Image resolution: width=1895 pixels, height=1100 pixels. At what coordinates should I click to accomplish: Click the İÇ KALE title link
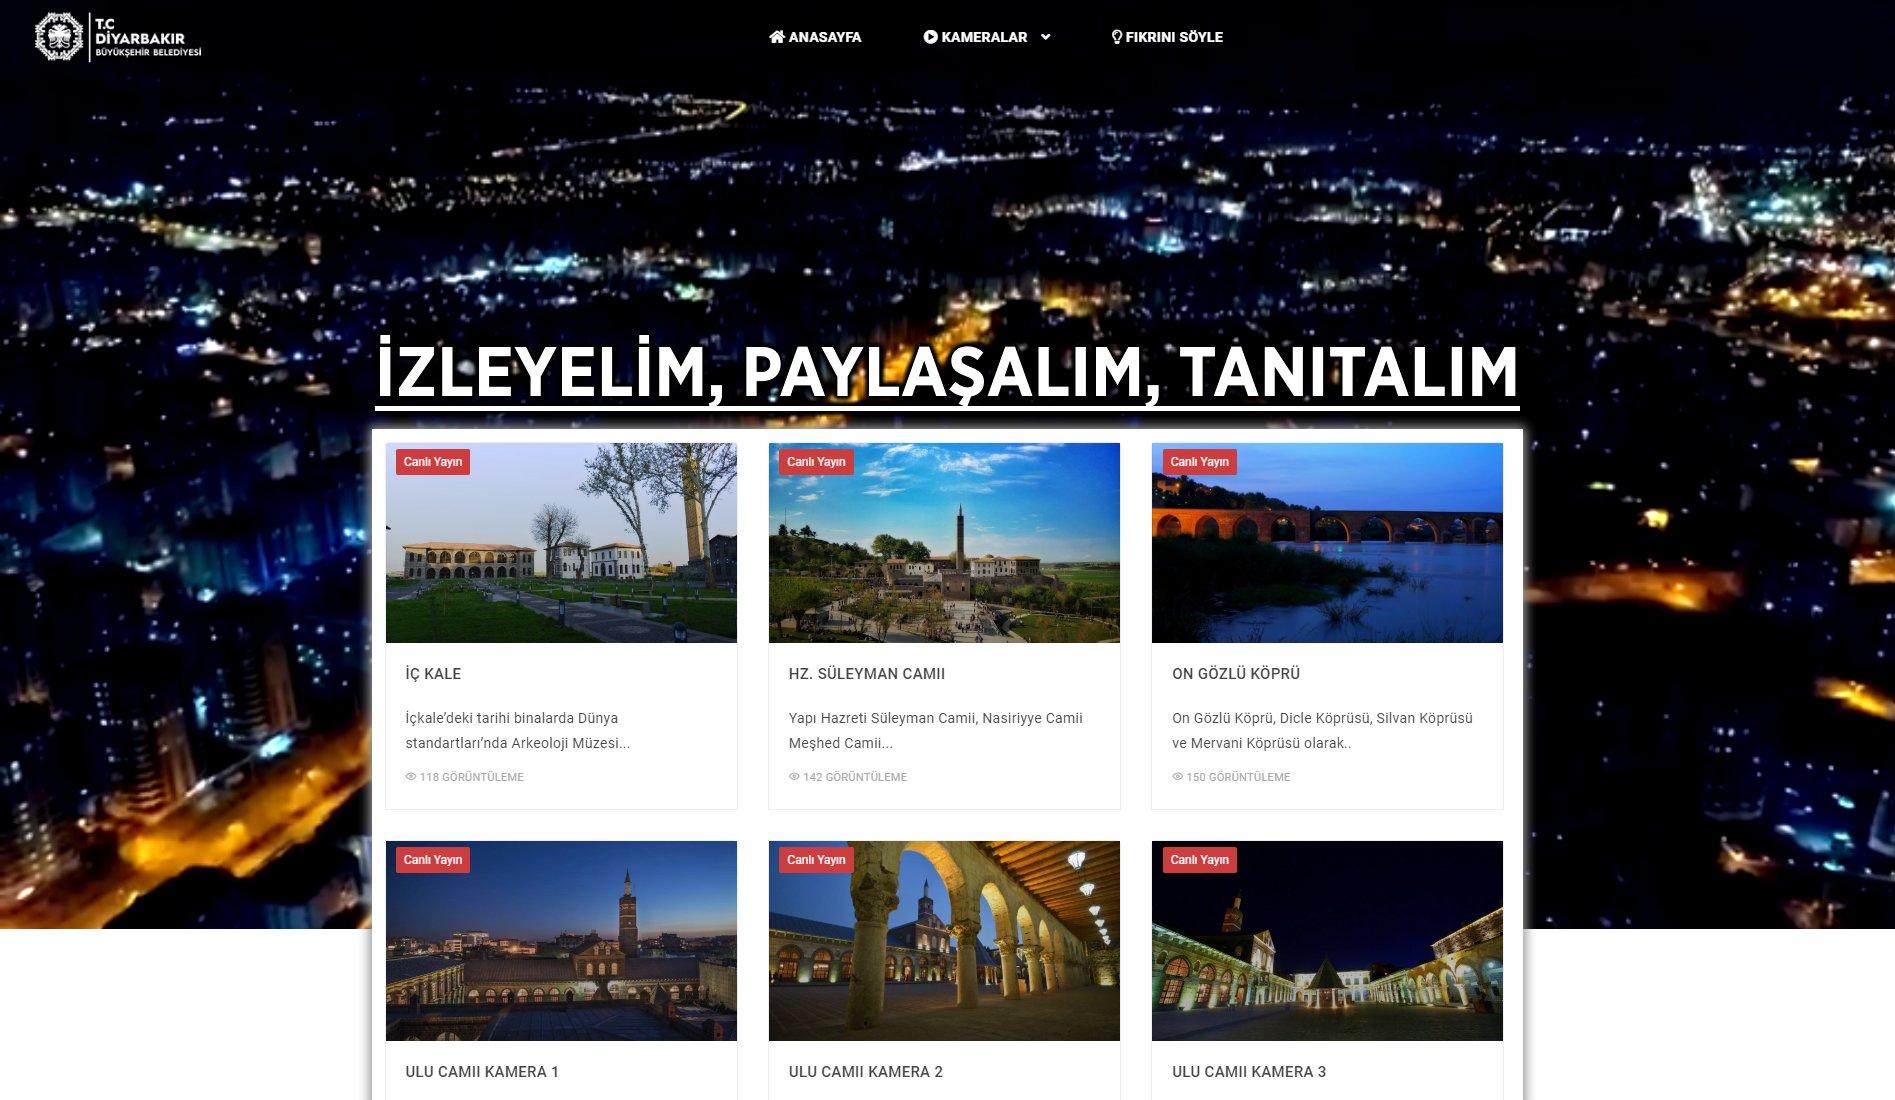433,674
